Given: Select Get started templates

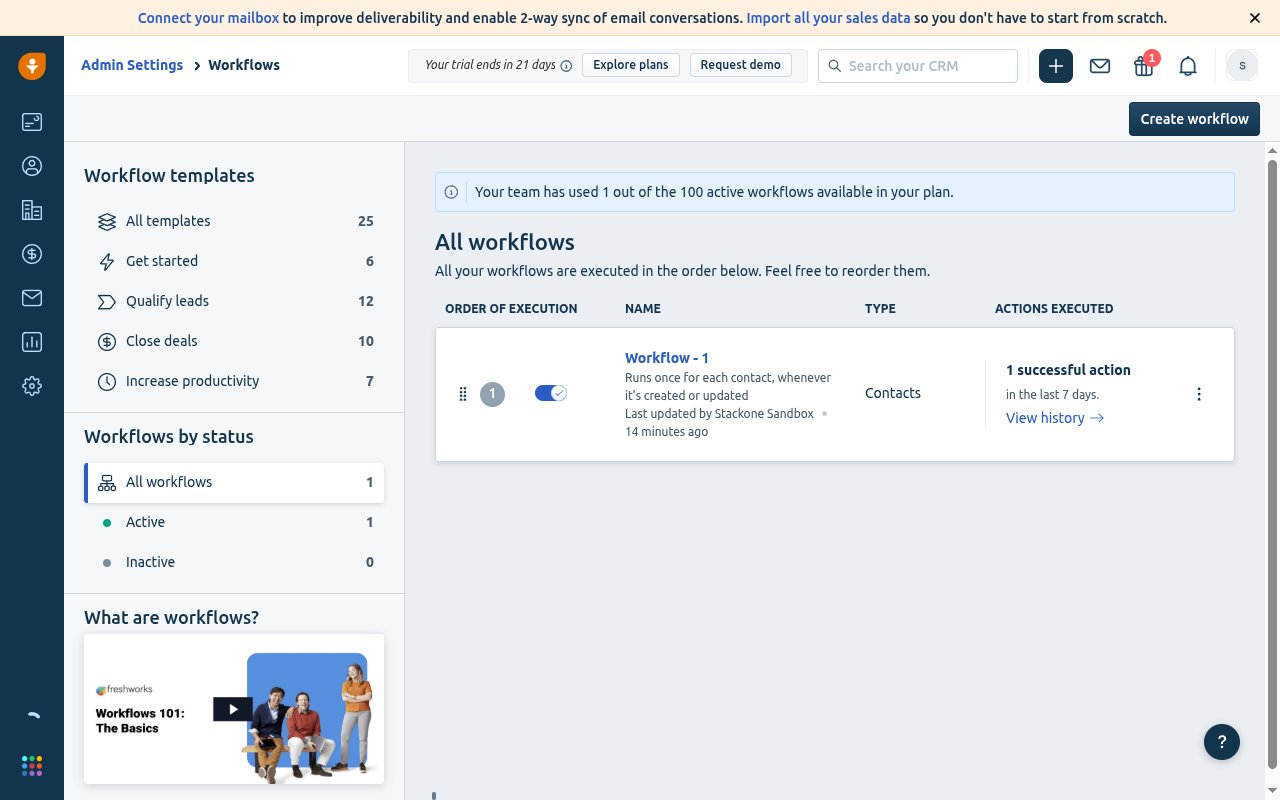Looking at the screenshot, I should [x=235, y=261].
